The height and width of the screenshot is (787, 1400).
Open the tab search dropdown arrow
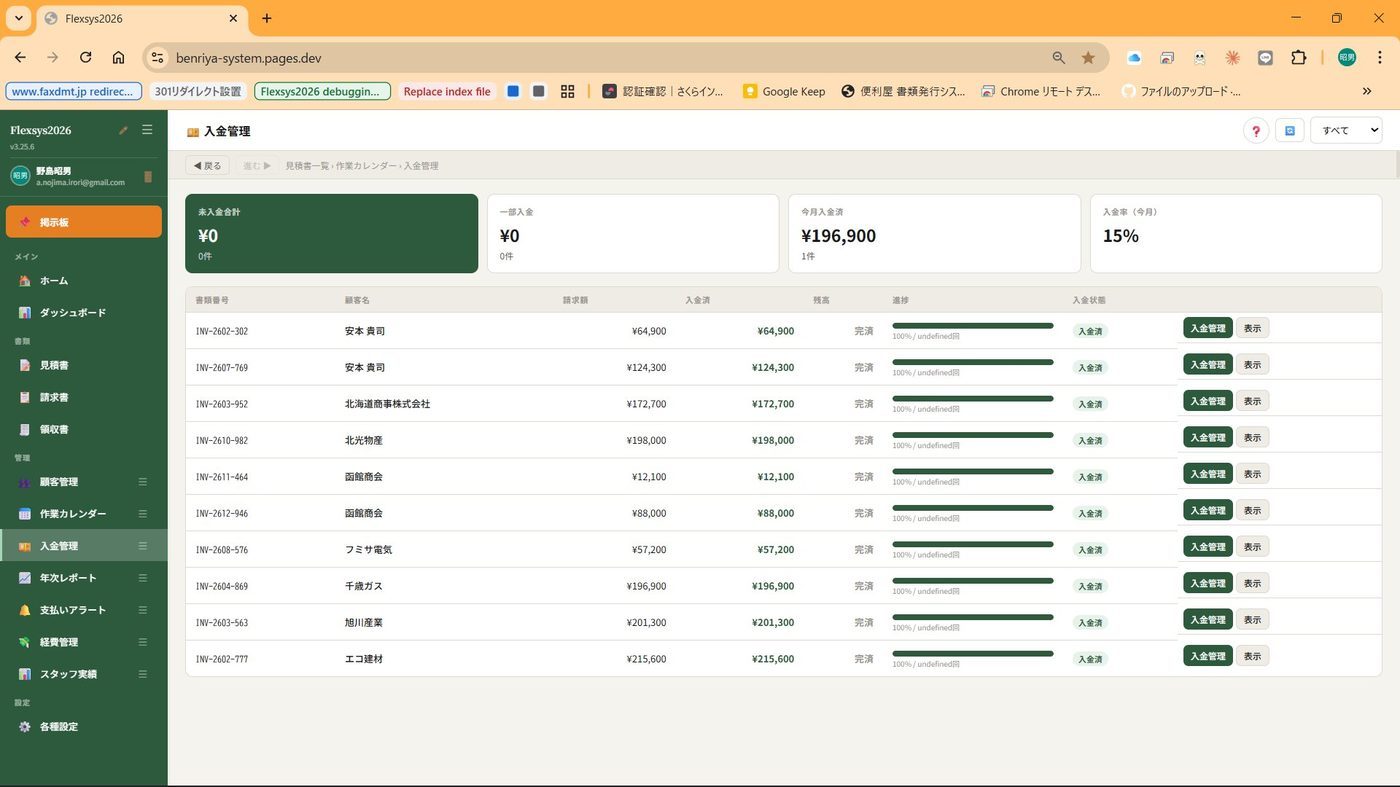click(18, 18)
